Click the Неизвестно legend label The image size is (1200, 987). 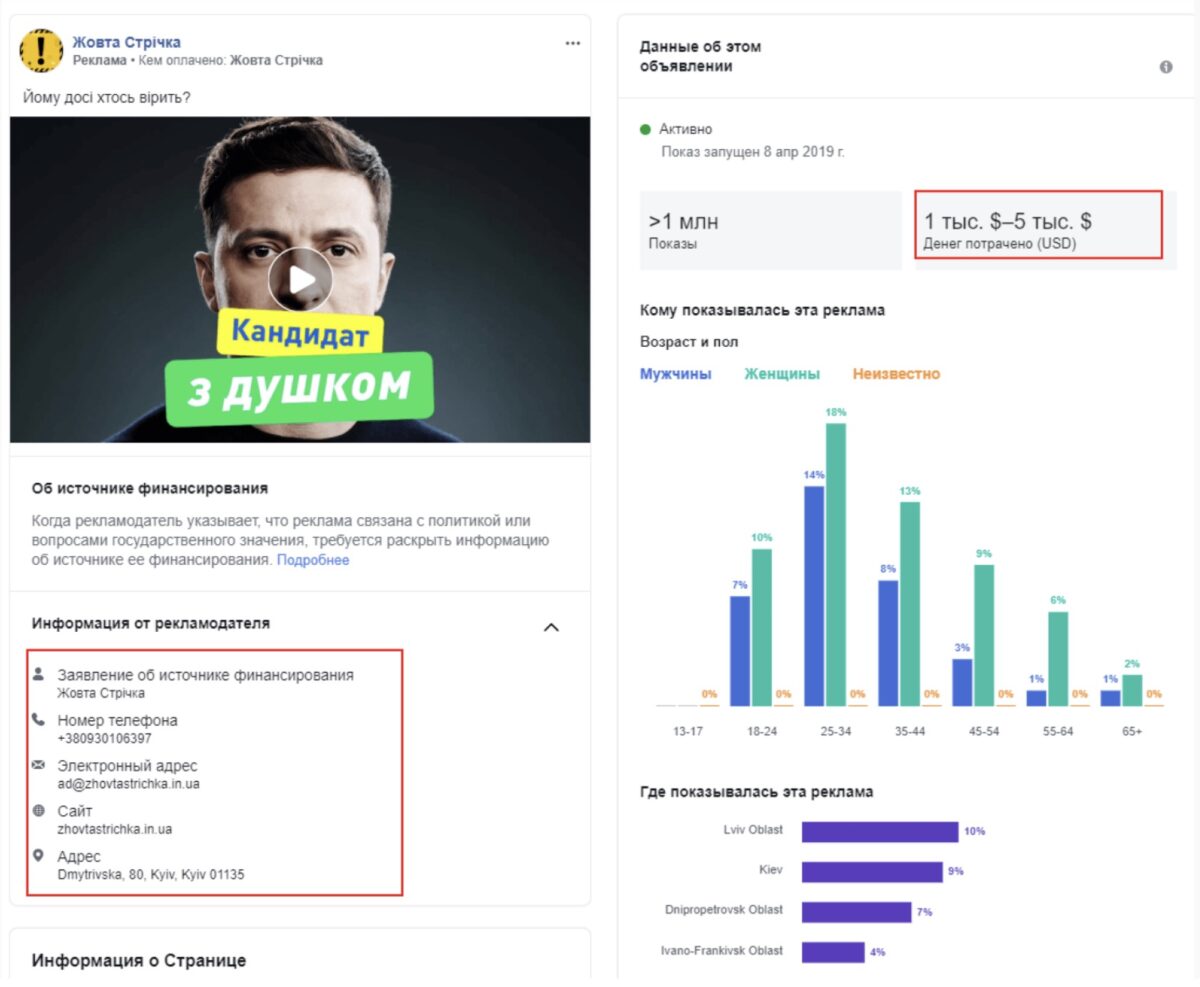[x=897, y=374]
